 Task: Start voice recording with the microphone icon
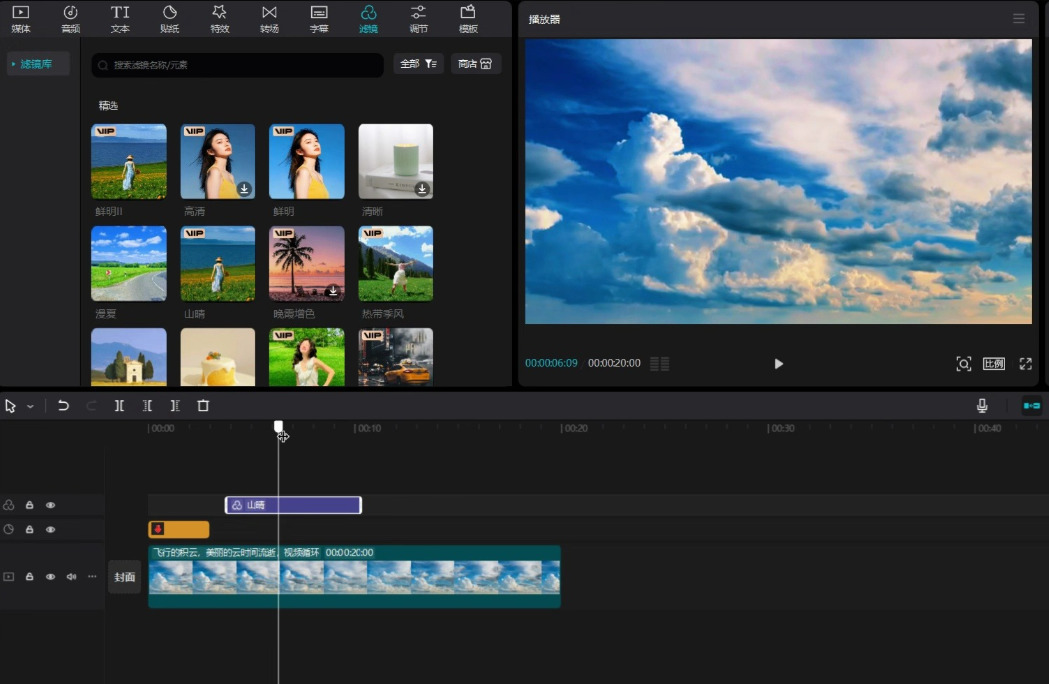click(982, 406)
